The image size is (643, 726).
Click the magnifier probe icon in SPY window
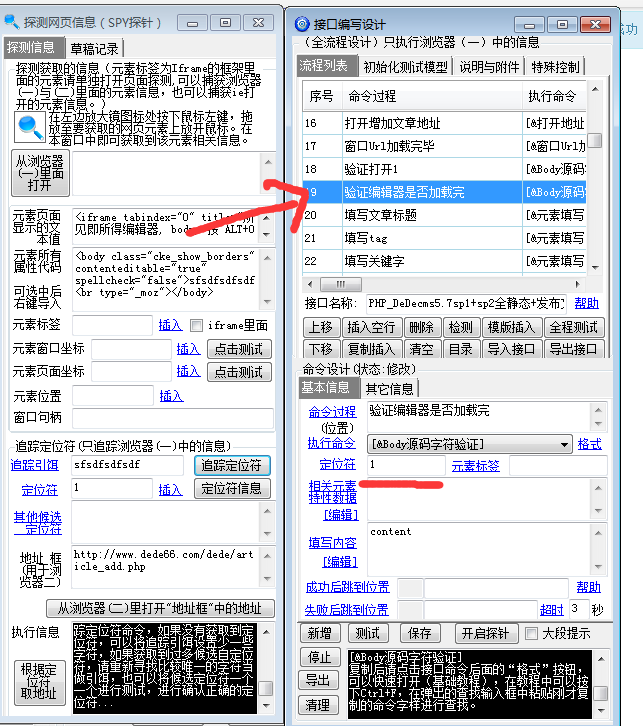point(30,127)
